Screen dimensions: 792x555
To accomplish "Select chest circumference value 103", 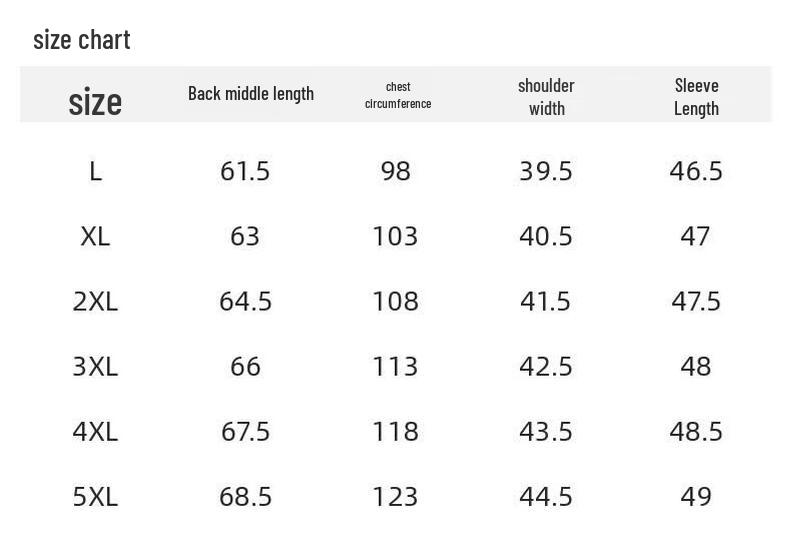I will (395, 236).
